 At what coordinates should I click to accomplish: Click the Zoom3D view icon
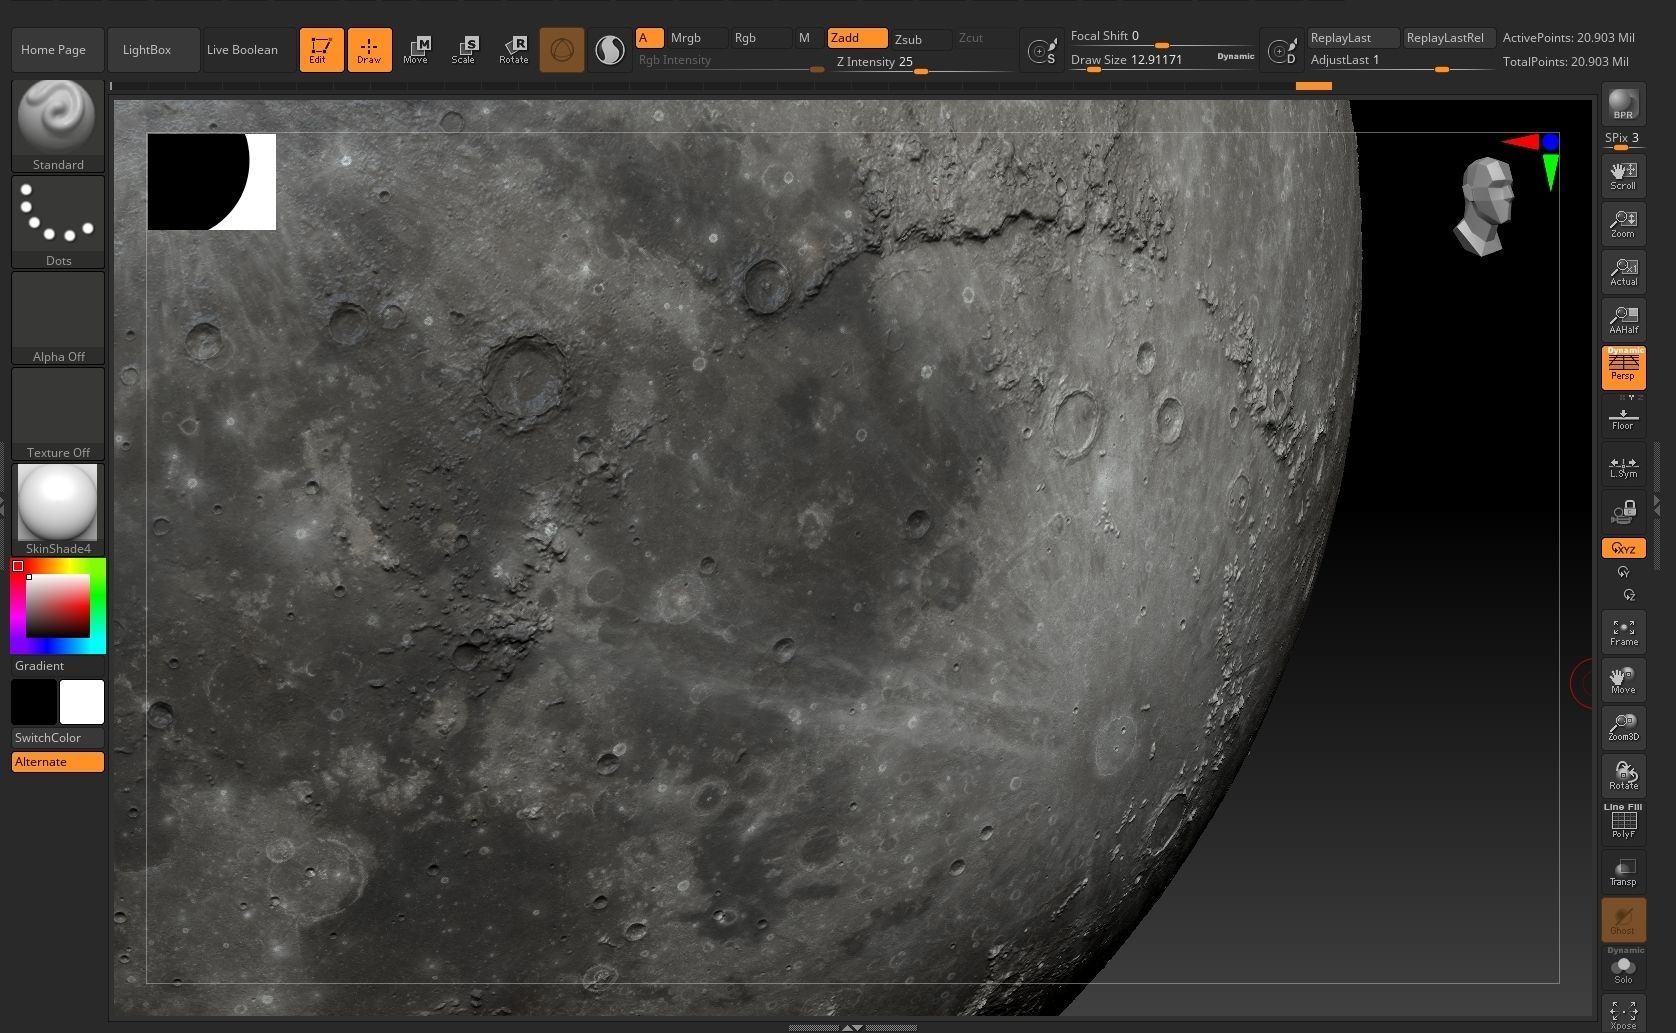1623,727
